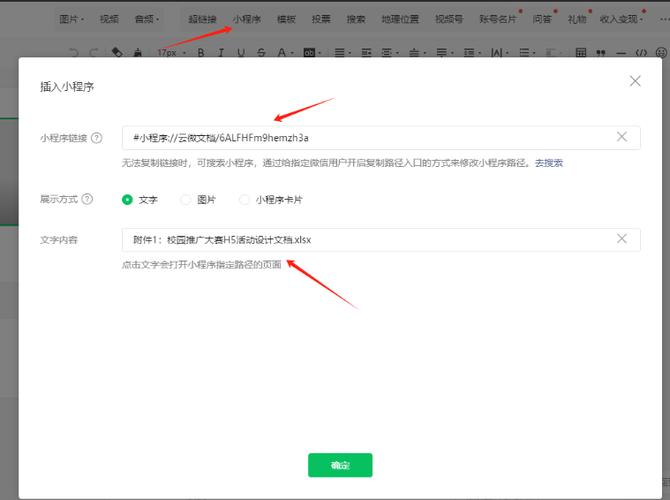
Task: Click the redo arrow in the editor toolbar
Action: tap(94, 53)
